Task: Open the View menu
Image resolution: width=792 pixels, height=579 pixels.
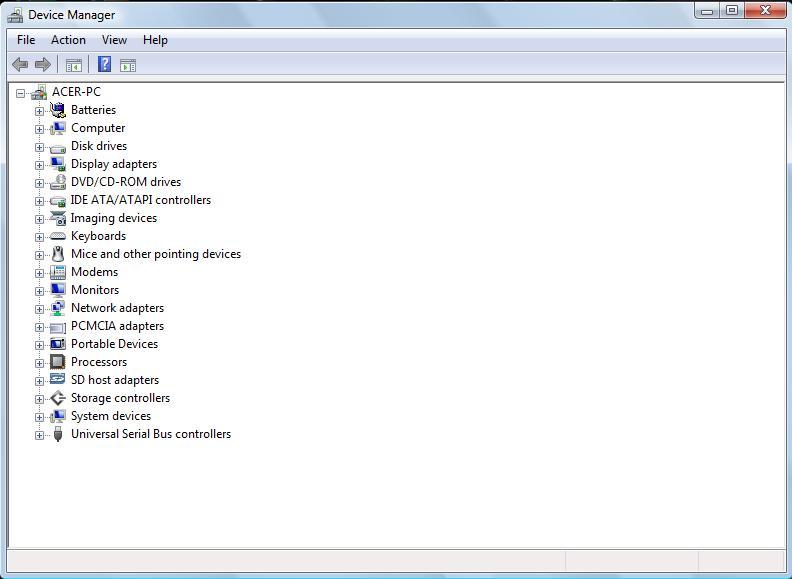Action: pyautogui.click(x=114, y=40)
